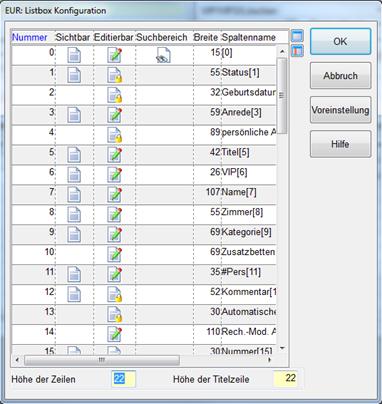Viewport: 382px width, 404px height.
Task: Toggle Sichtbar icon for Zimmer[8]
Action: tap(74, 215)
